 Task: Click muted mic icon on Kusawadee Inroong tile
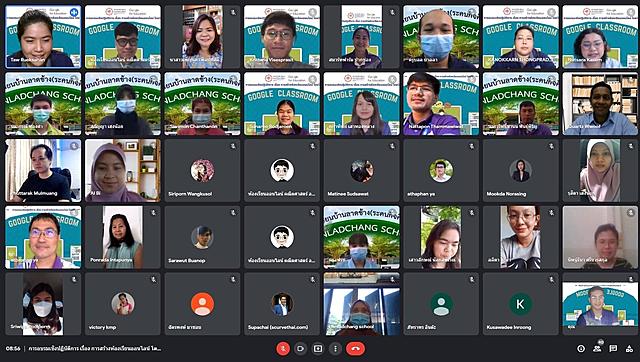coord(551,280)
